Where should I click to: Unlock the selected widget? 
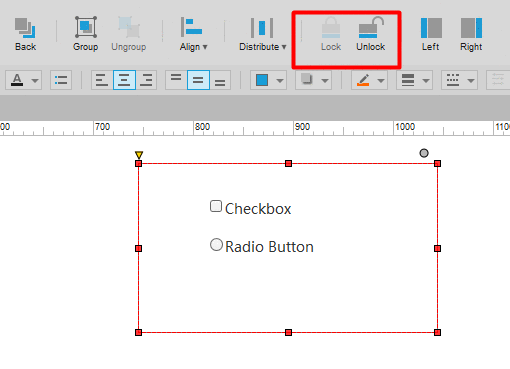click(x=371, y=34)
